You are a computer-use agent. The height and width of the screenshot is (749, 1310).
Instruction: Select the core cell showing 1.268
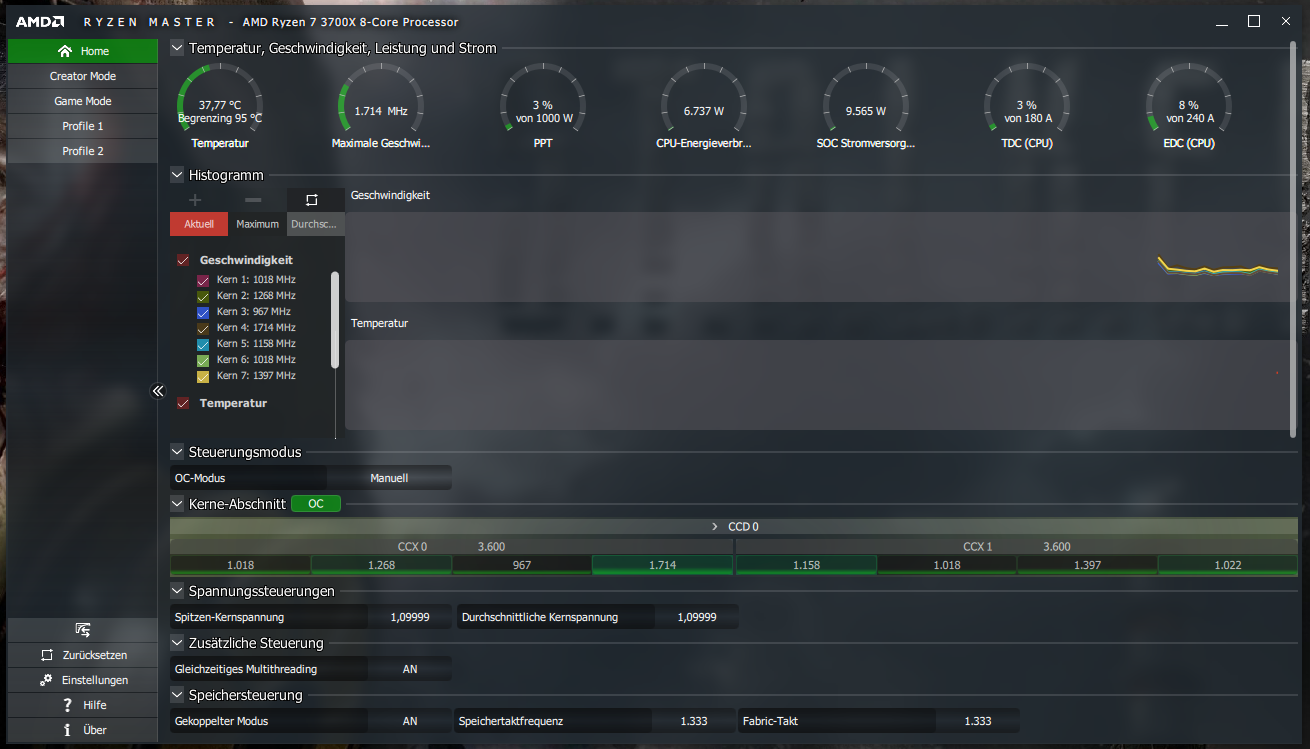(x=381, y=565)
